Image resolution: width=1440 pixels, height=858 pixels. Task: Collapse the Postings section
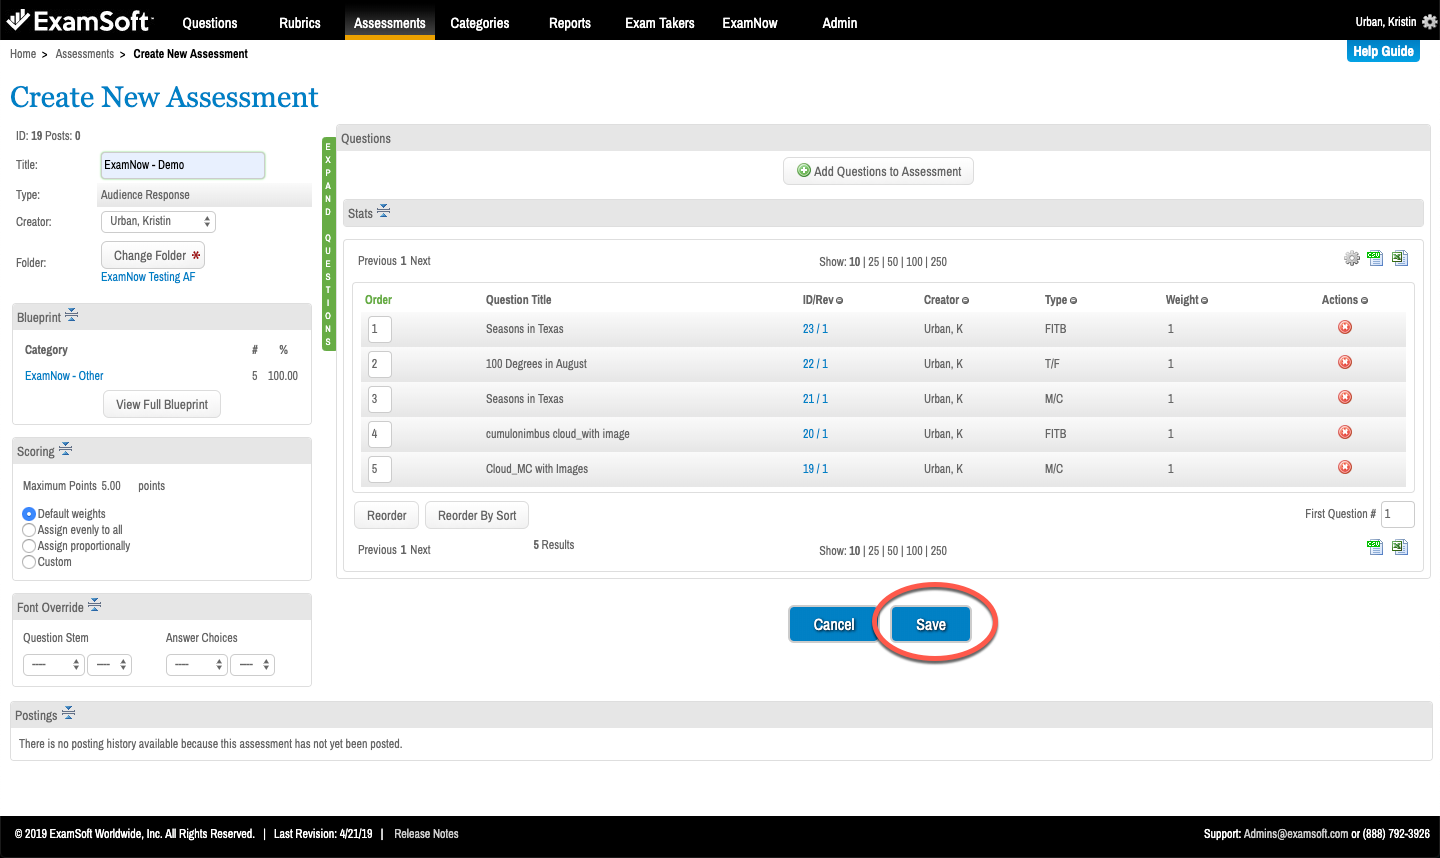tap(68, 713)
